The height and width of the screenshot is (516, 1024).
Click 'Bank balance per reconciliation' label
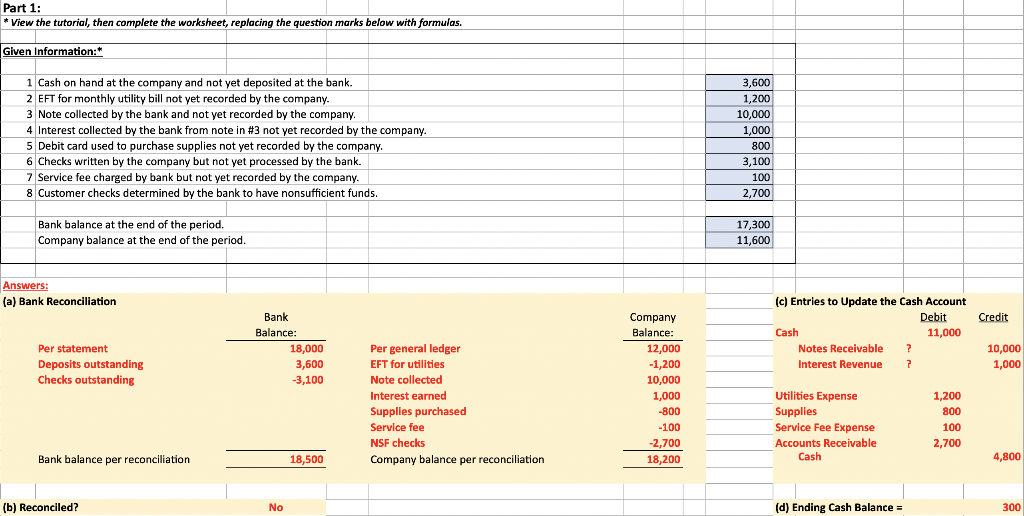coord(114,459)
